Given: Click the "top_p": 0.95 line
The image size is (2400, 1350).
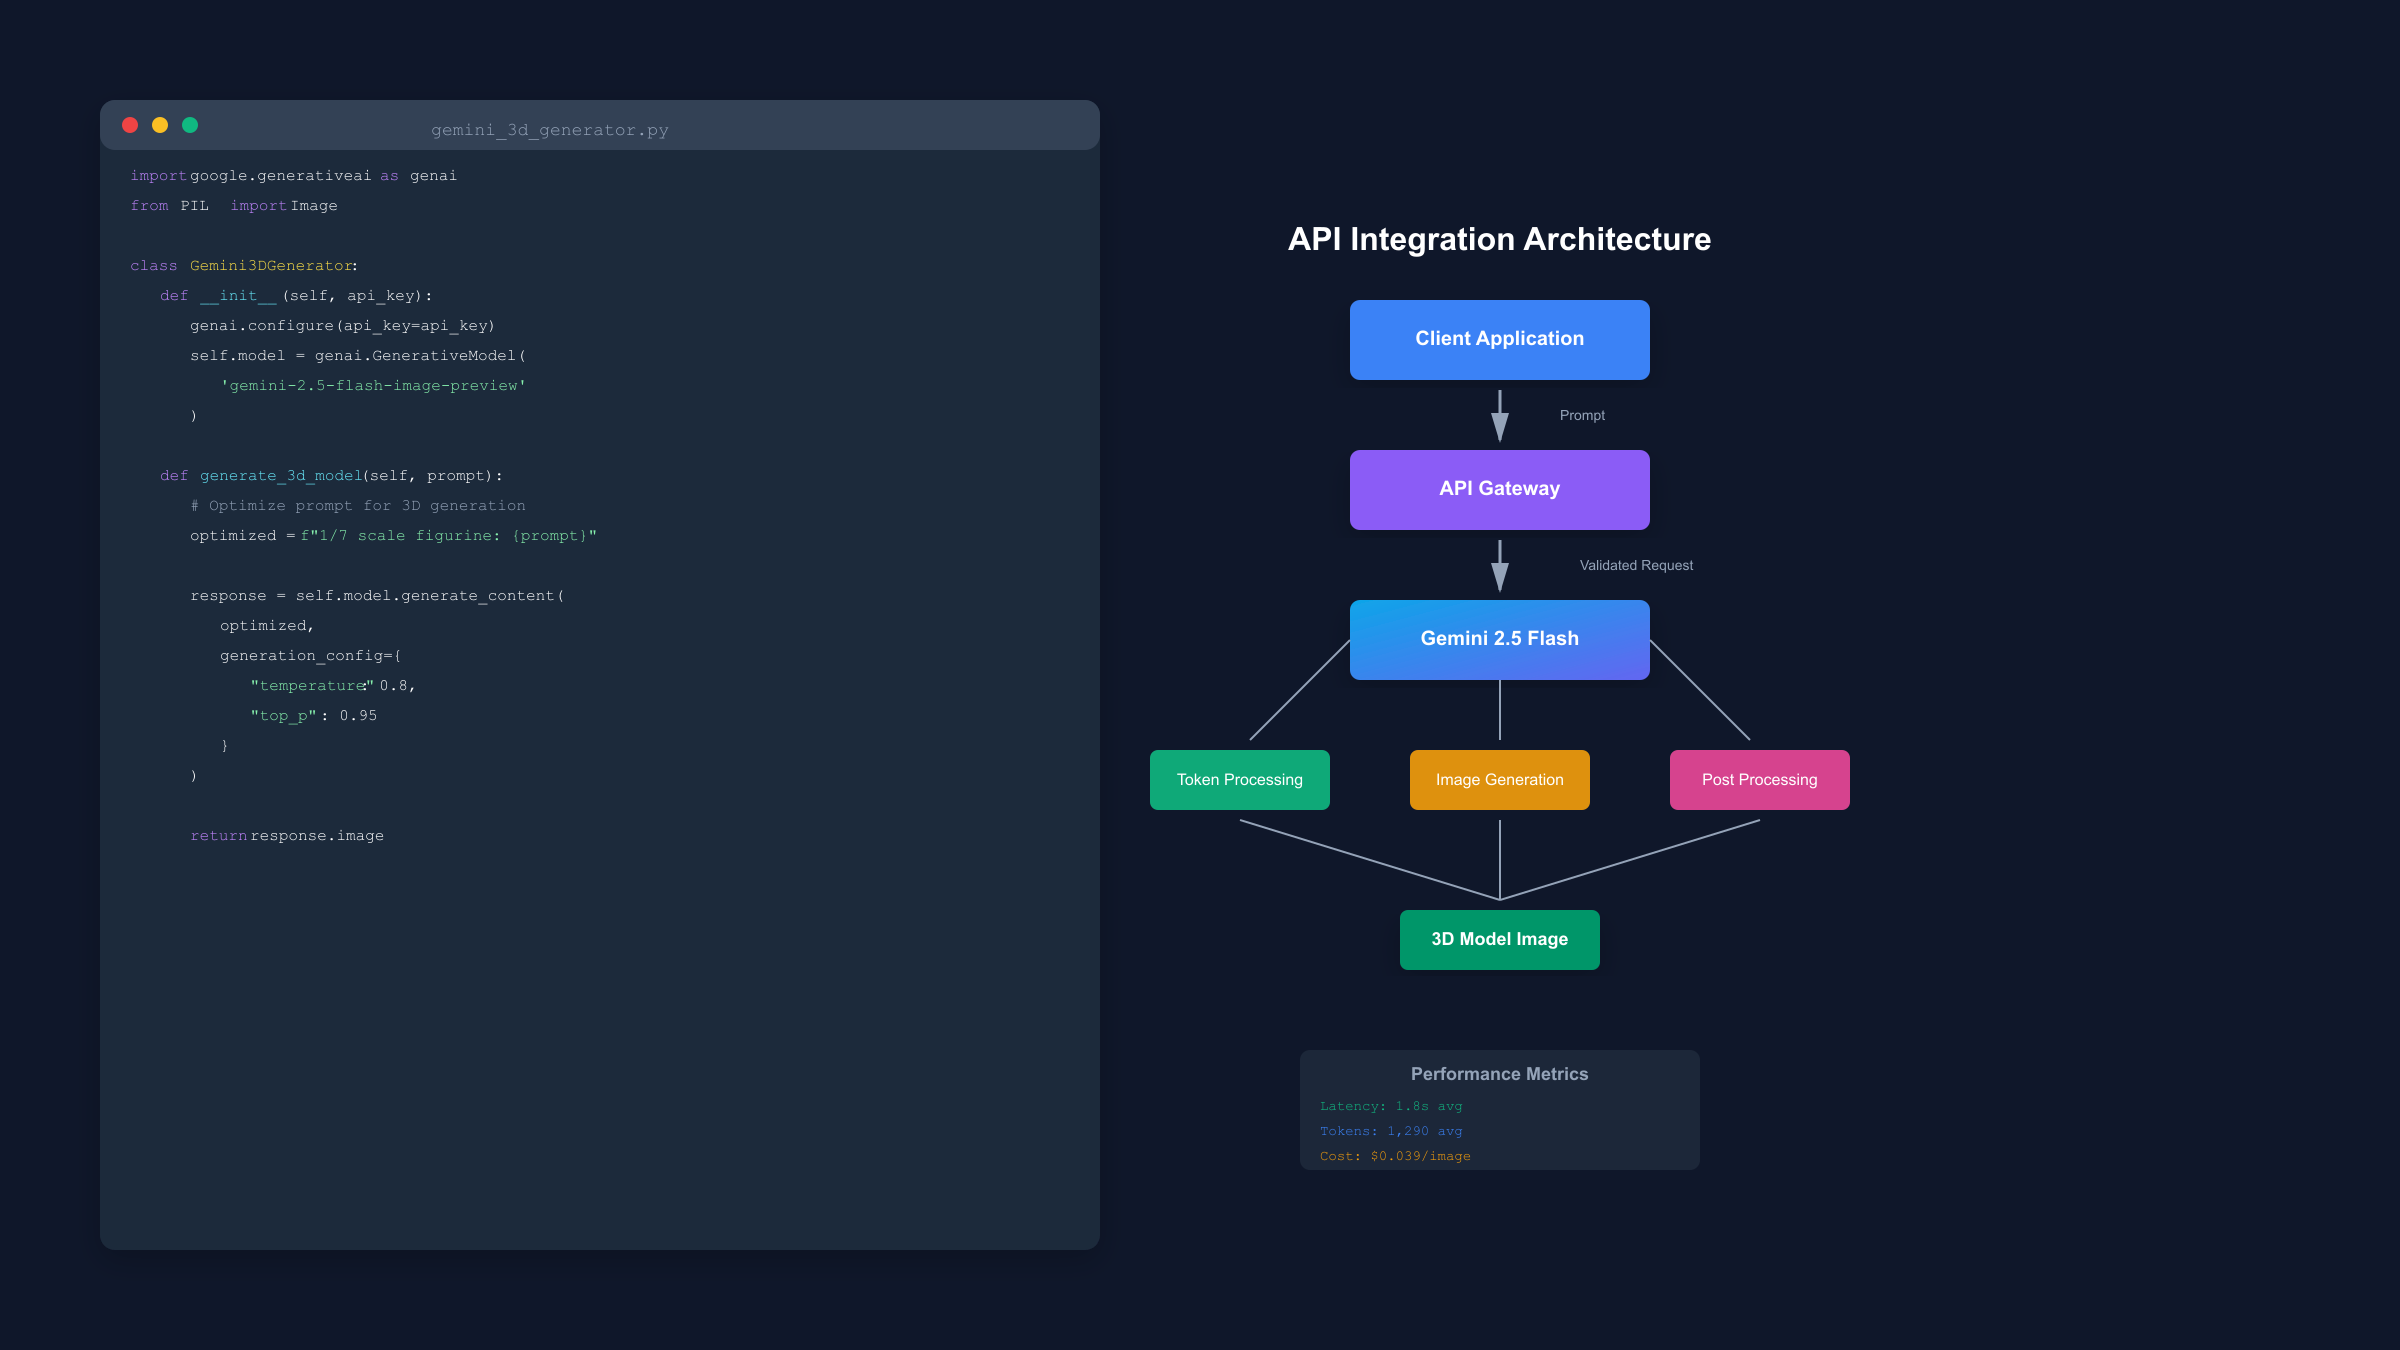Looking at the screenshot, I should click(x=314, y=716).
